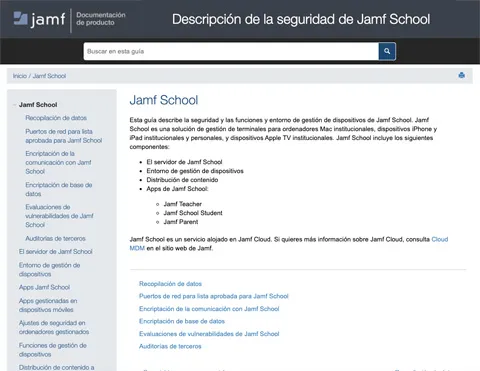Viewport: 480px width, 371px height.
Task: Click the Jamf logo in the header
Action: coord(39,19)
